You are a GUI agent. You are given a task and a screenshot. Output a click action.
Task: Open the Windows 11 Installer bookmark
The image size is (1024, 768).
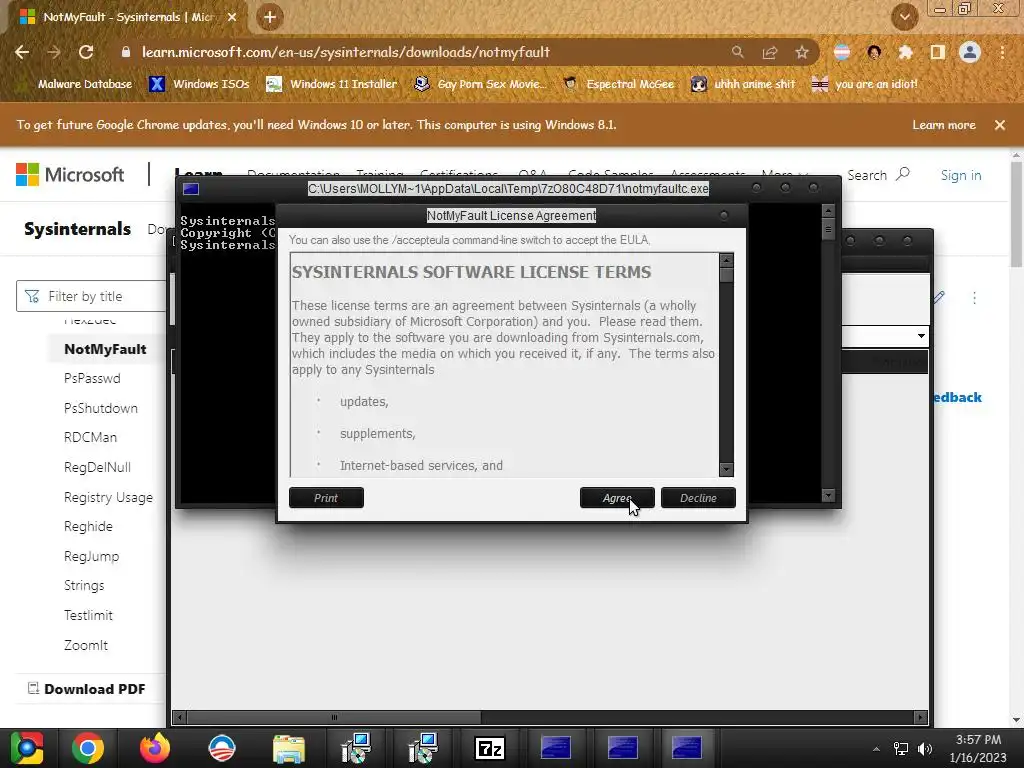pos(332,84)
